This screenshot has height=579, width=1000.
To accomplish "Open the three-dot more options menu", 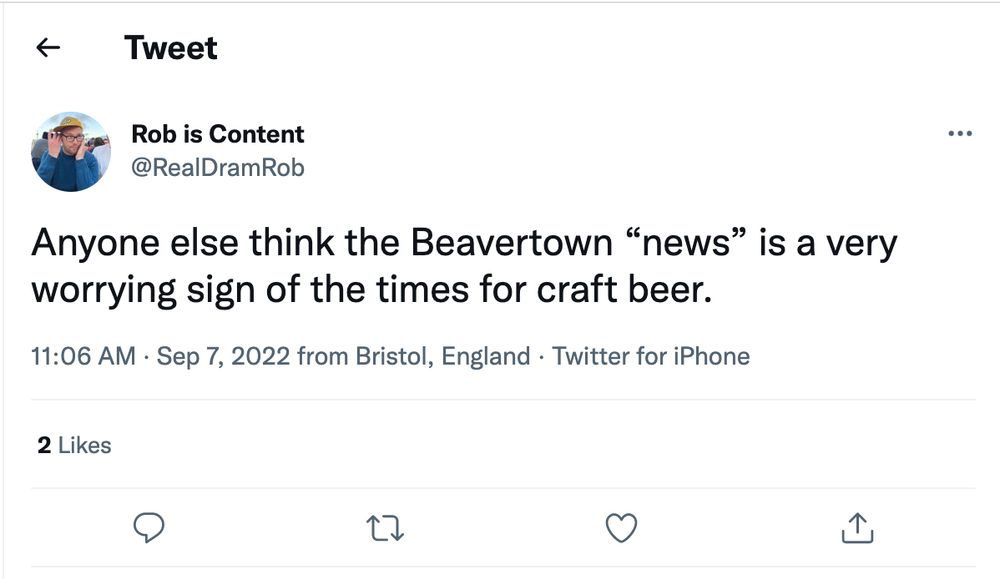I will pos(959,134).
